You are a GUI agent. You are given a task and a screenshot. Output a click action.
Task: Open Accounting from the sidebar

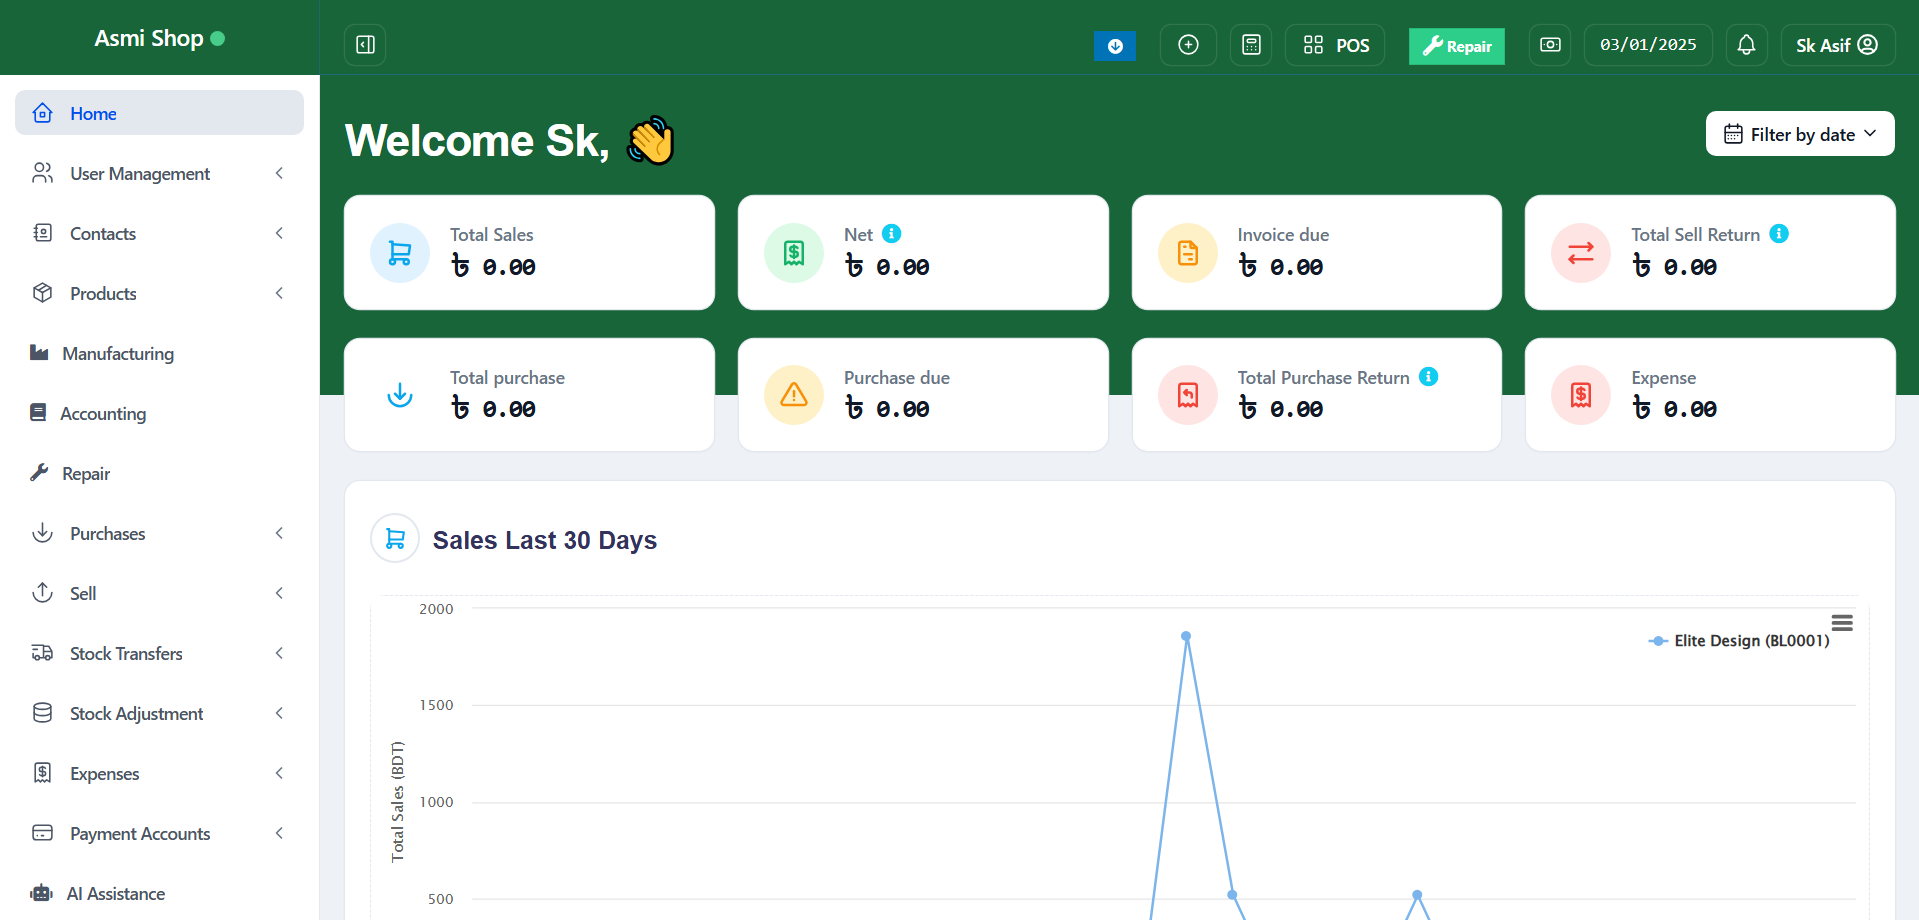(103, 414)
